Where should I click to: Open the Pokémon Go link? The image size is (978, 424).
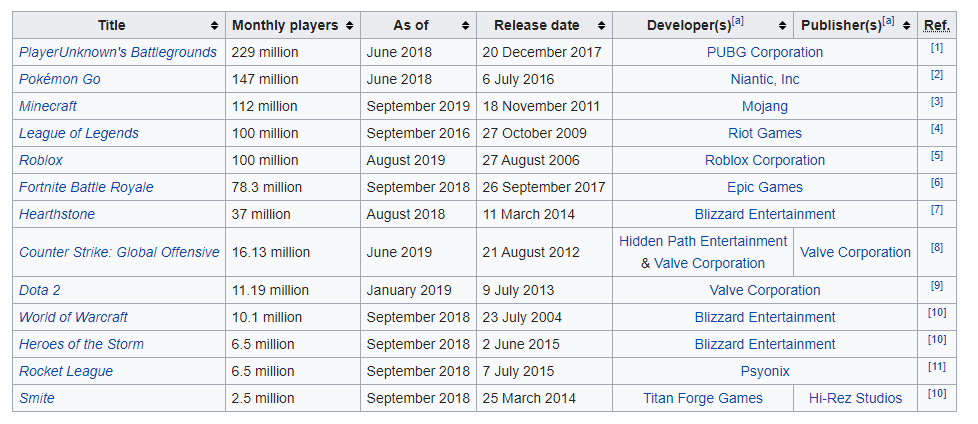(59, 79)
